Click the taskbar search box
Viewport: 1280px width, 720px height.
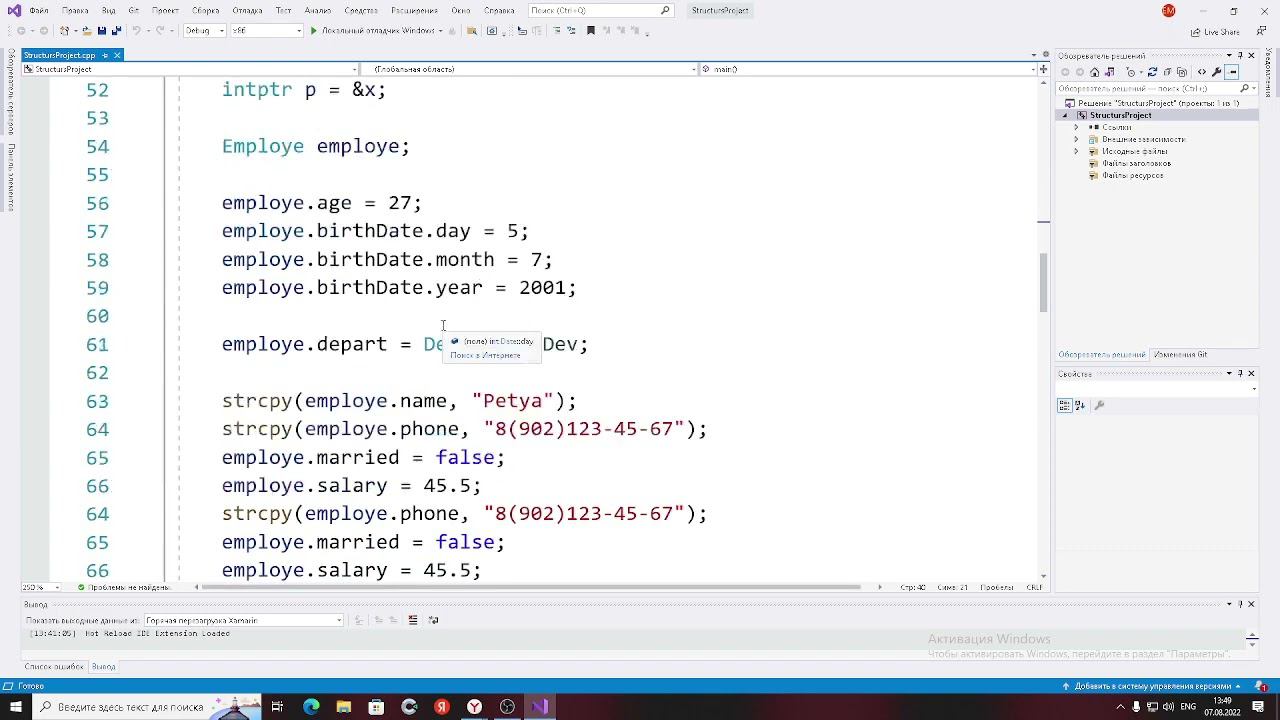click(x=145, y=707)
